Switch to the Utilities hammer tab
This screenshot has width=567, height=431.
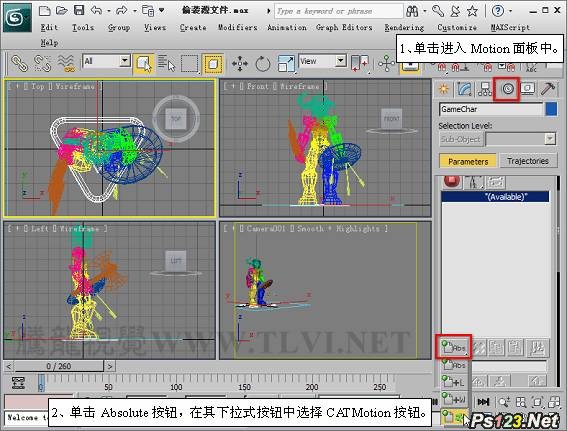548,89
